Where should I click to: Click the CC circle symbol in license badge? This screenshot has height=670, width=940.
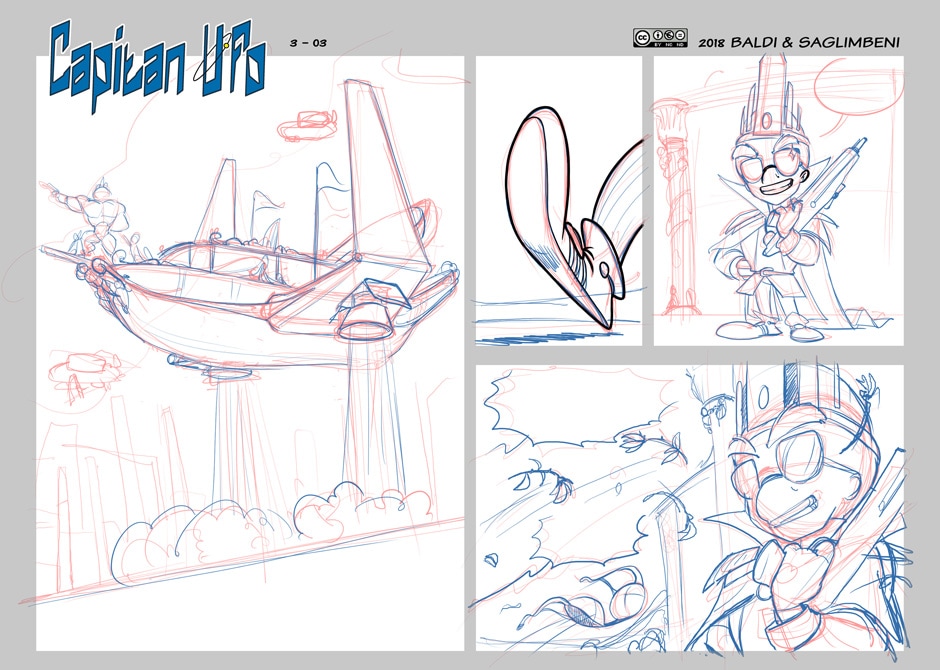640,39
